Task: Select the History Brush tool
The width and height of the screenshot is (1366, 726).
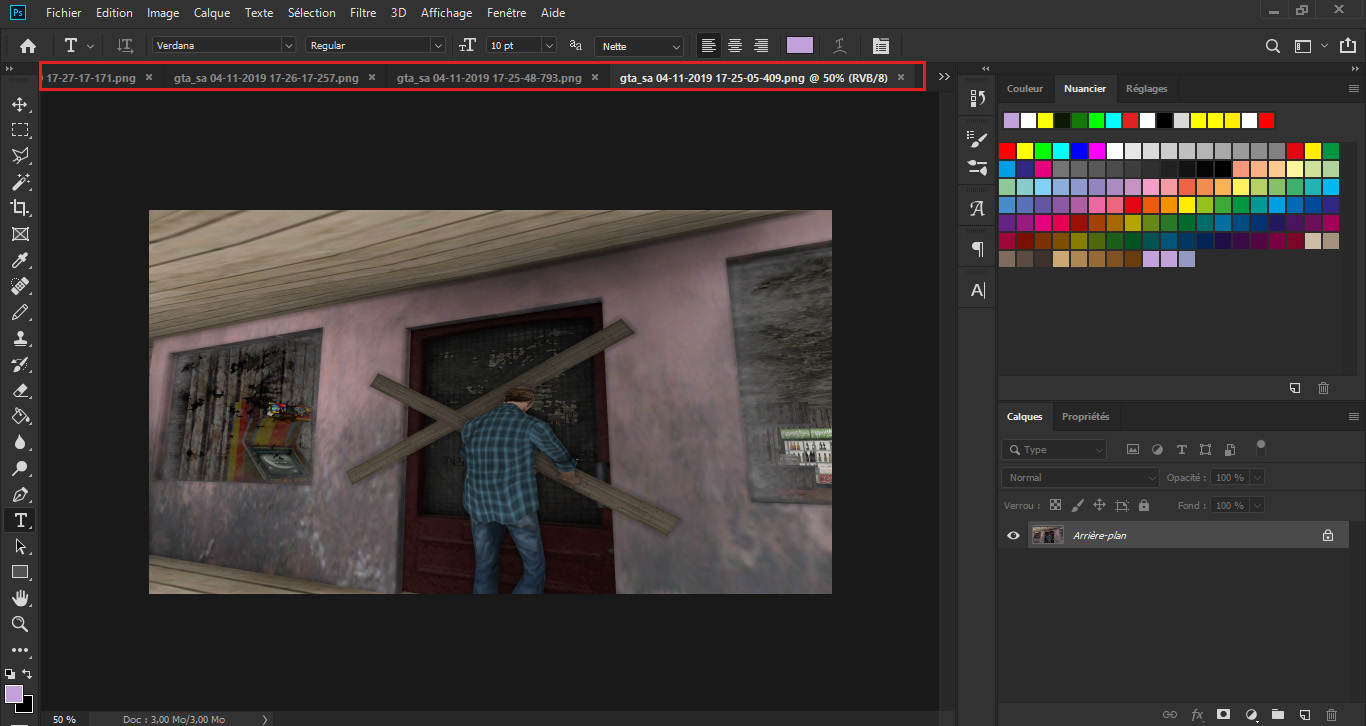Action: pos(19,364)
